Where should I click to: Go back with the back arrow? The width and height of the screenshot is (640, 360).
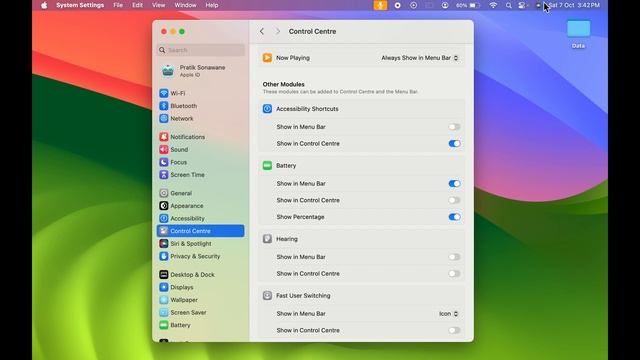[x=262, y=31]
